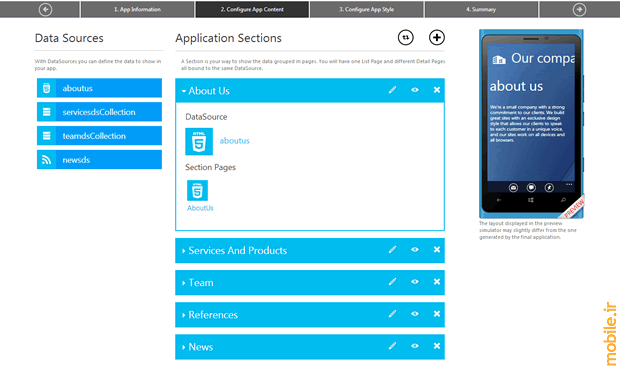620x369 pixels.
Task: Go back using the left arrow icon
Action: pos(45,9)
